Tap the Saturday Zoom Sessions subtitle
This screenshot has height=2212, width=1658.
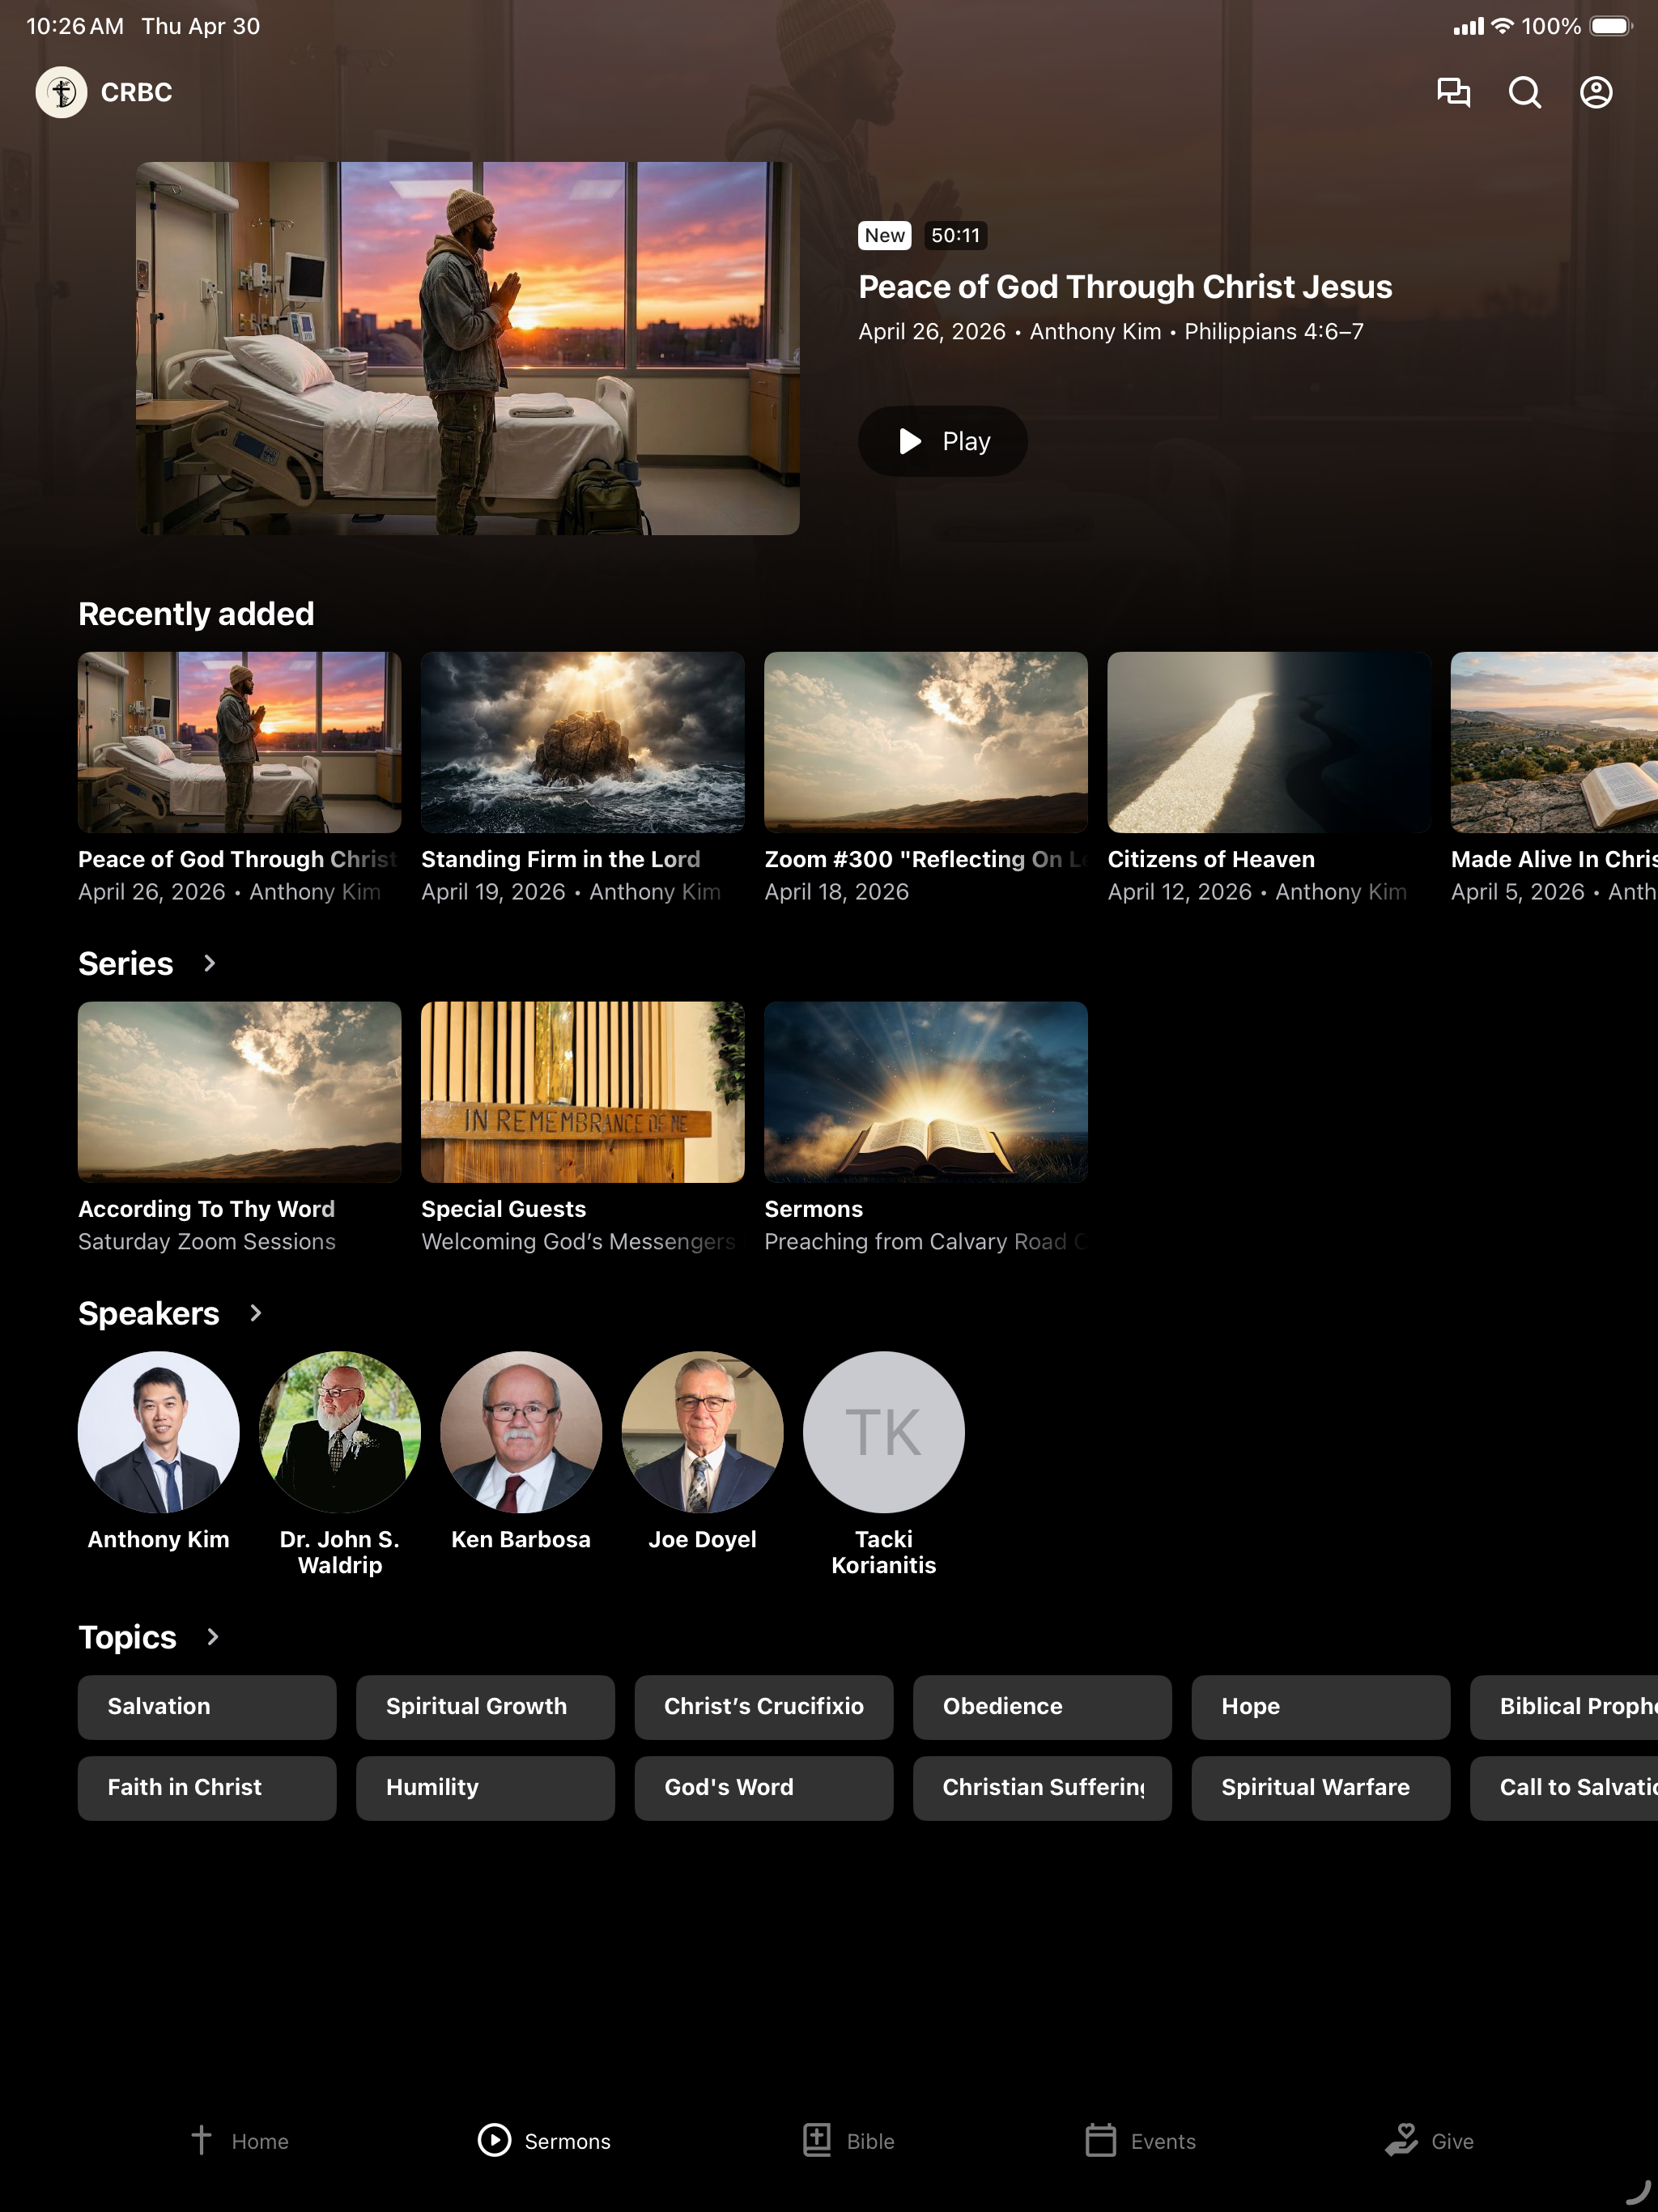(207, 1241)
